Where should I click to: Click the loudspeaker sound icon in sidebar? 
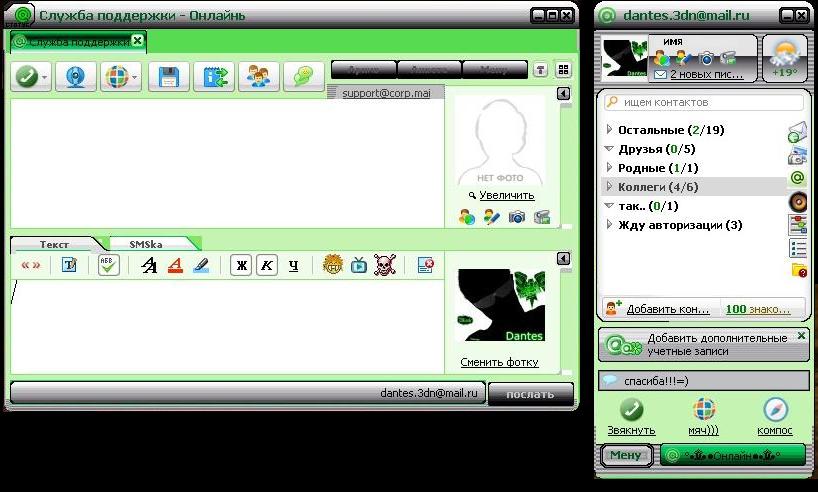tap(798, 201)
